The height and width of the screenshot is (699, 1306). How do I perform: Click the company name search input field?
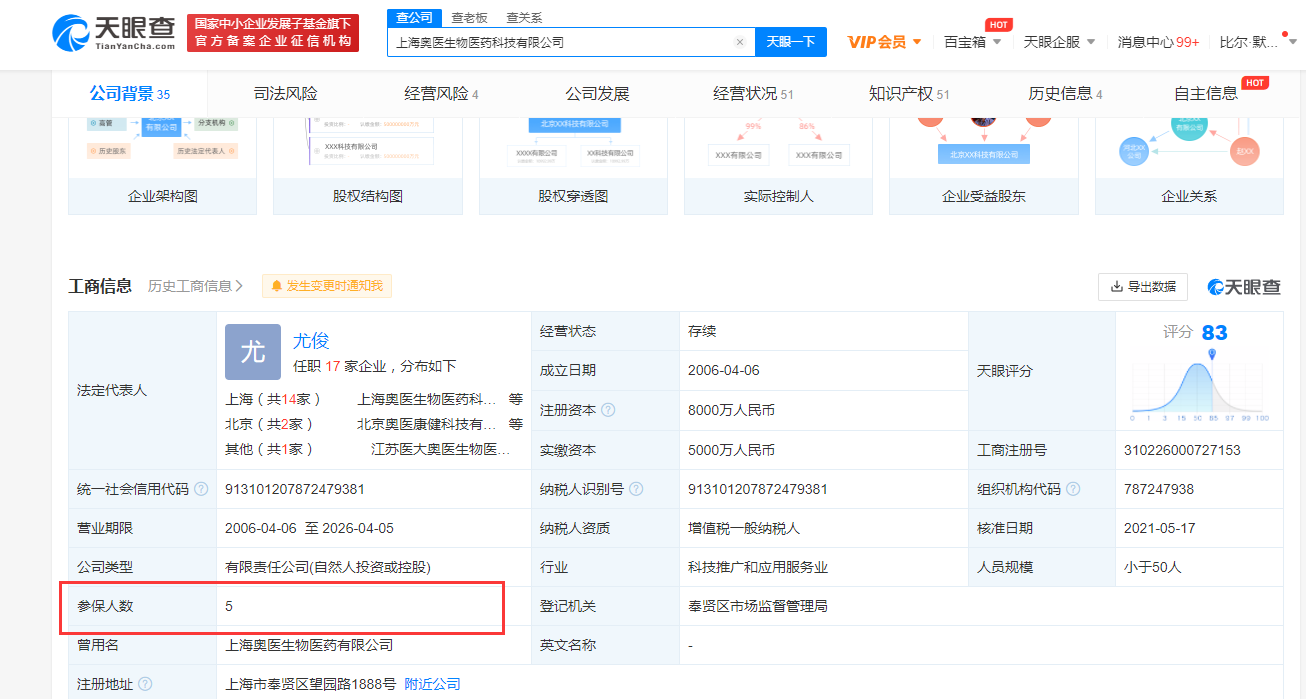pos(560,42)
